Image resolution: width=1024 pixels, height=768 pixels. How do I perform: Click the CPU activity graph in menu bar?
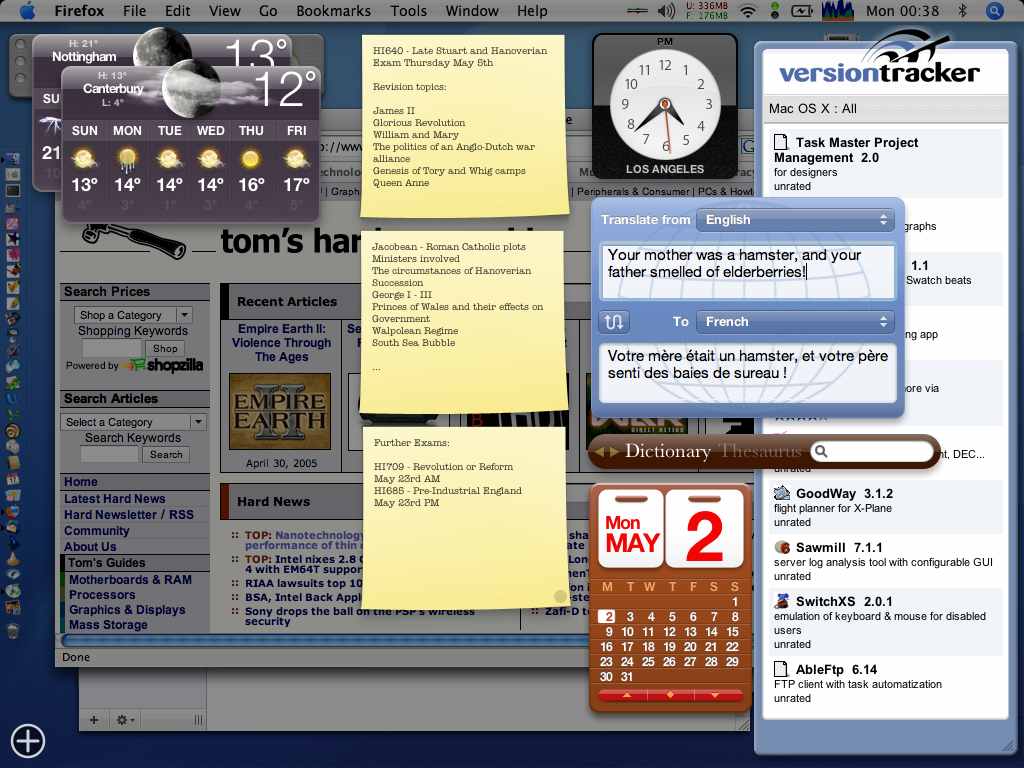[x=837, y=10]
